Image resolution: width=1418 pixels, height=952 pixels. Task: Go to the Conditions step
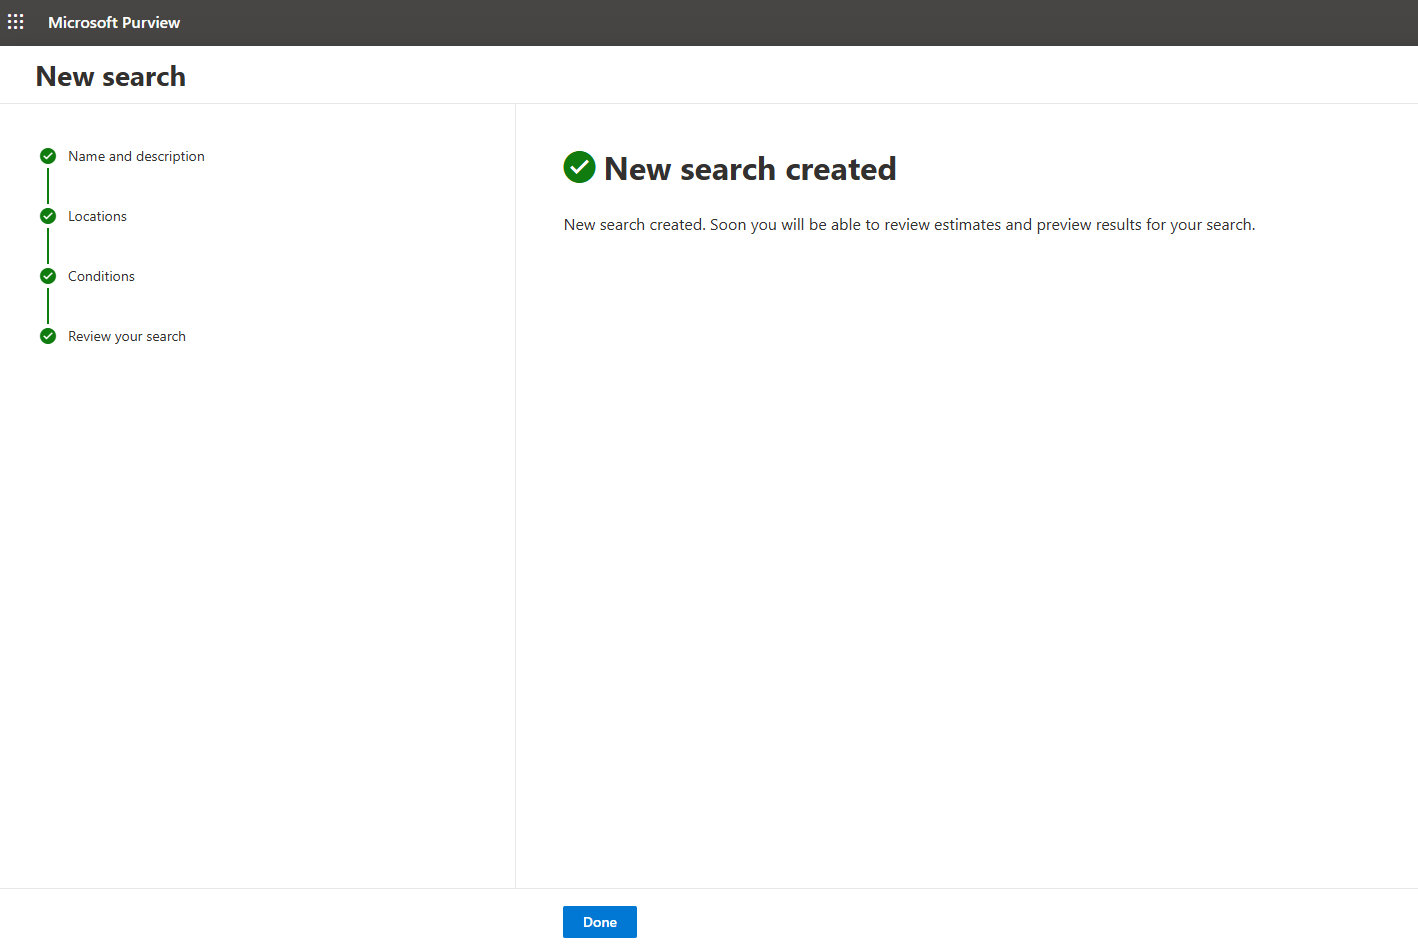click(101, 276)
